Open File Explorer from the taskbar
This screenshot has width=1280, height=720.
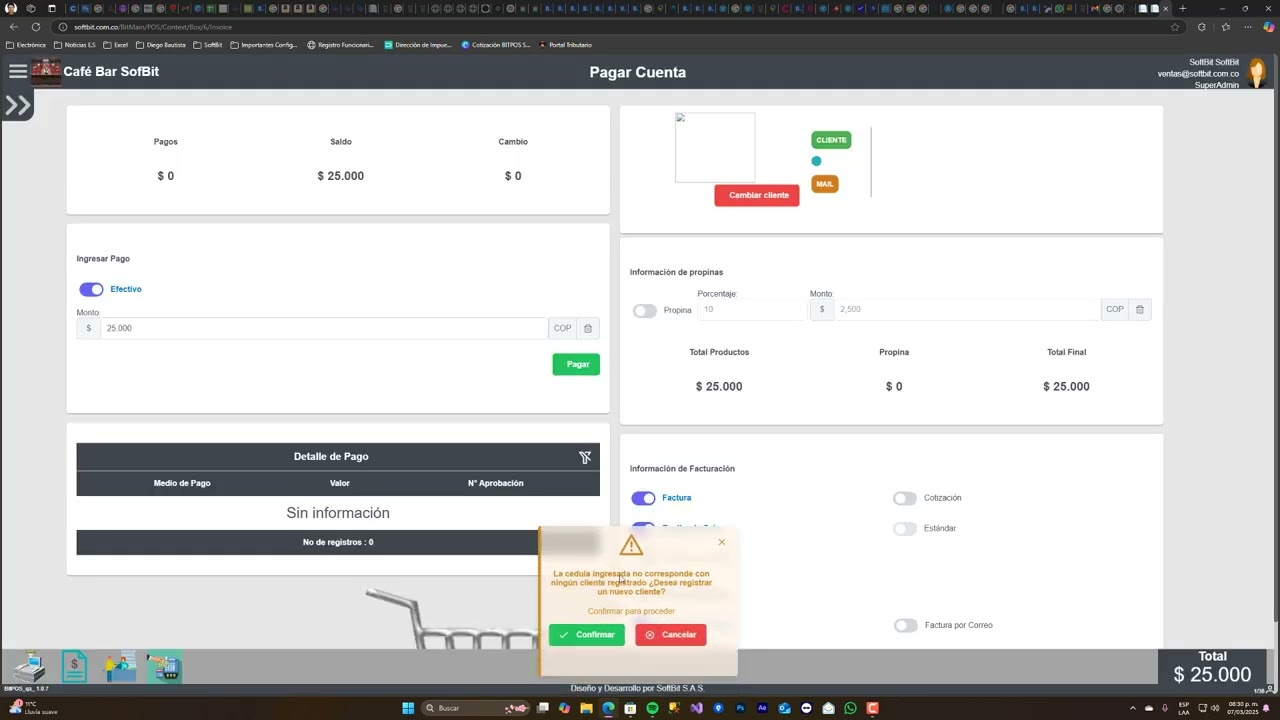pos(586,708)
